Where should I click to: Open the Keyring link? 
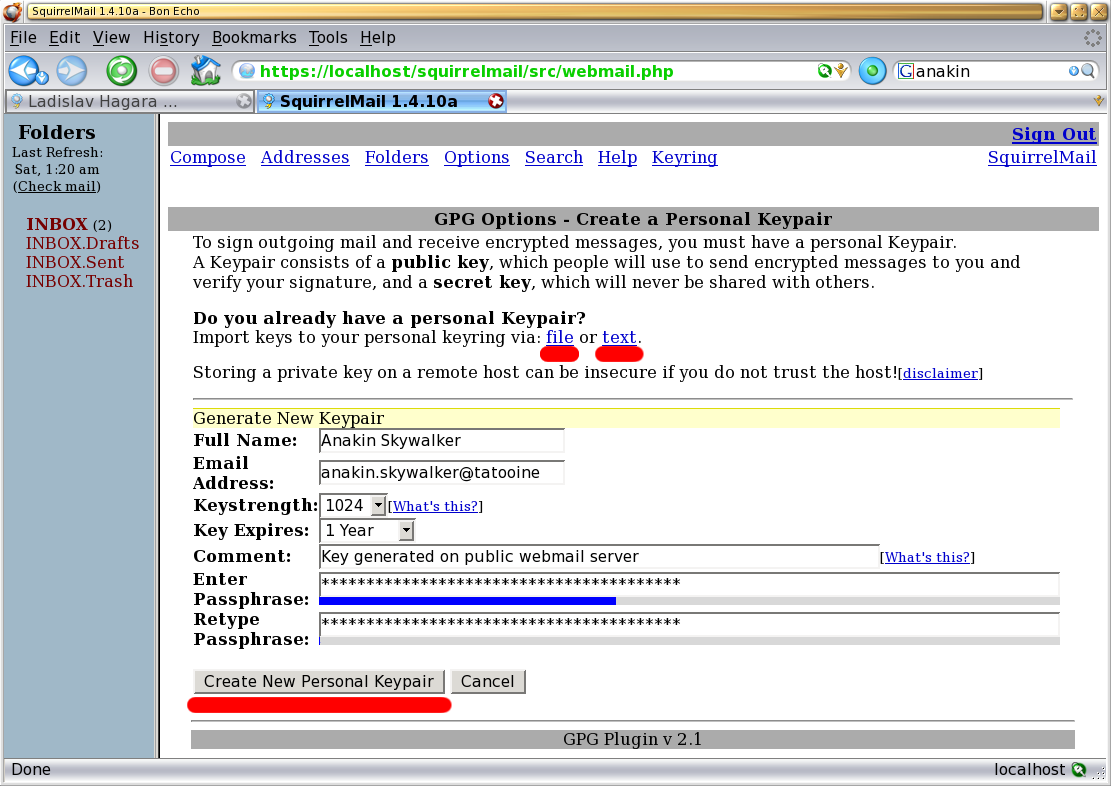pyautogui.click(x=684, y=157)
